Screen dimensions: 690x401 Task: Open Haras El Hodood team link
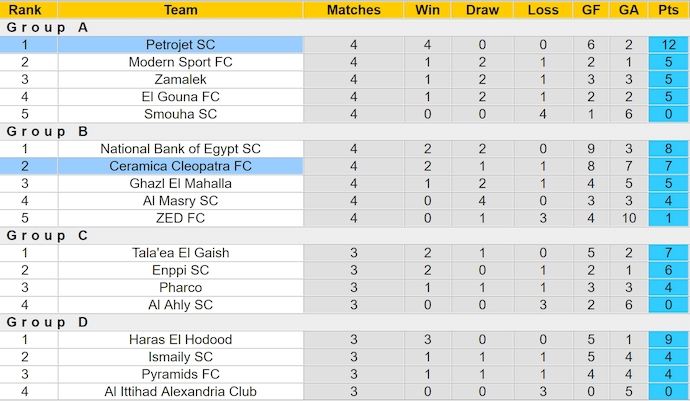coord(180,339)
